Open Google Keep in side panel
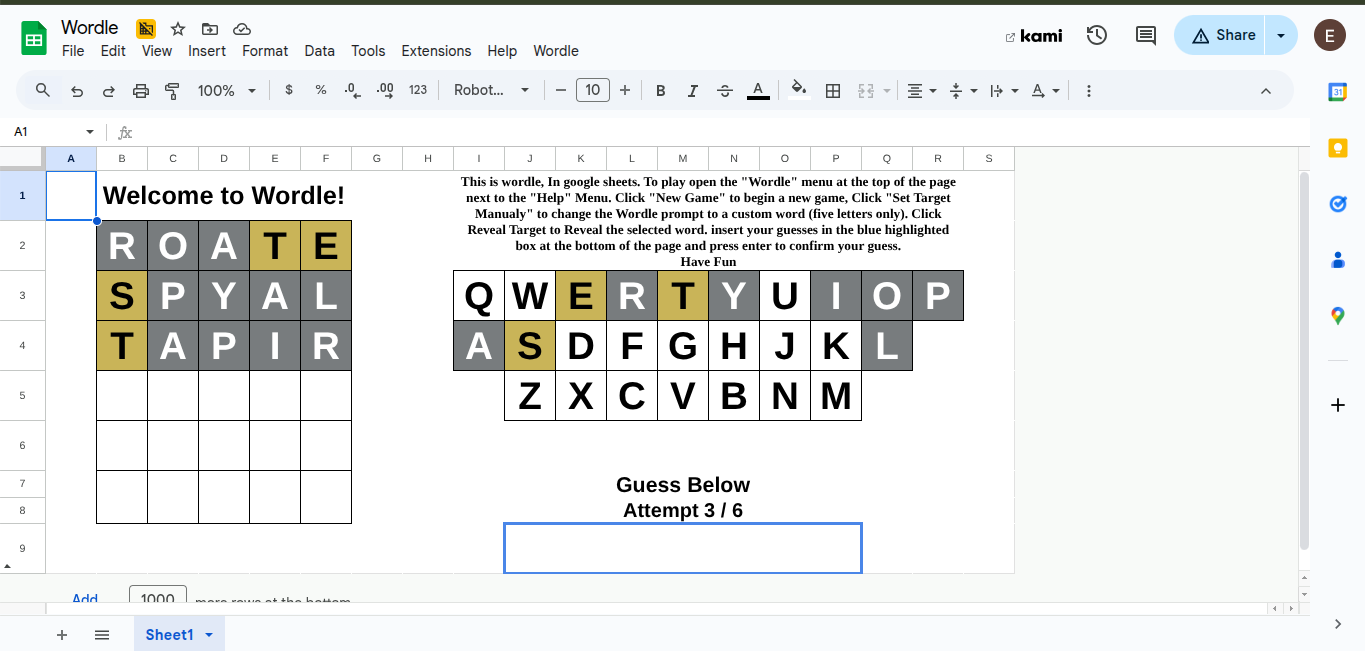Screen dimensions: 1365x651 click(x=1338, y=148)
